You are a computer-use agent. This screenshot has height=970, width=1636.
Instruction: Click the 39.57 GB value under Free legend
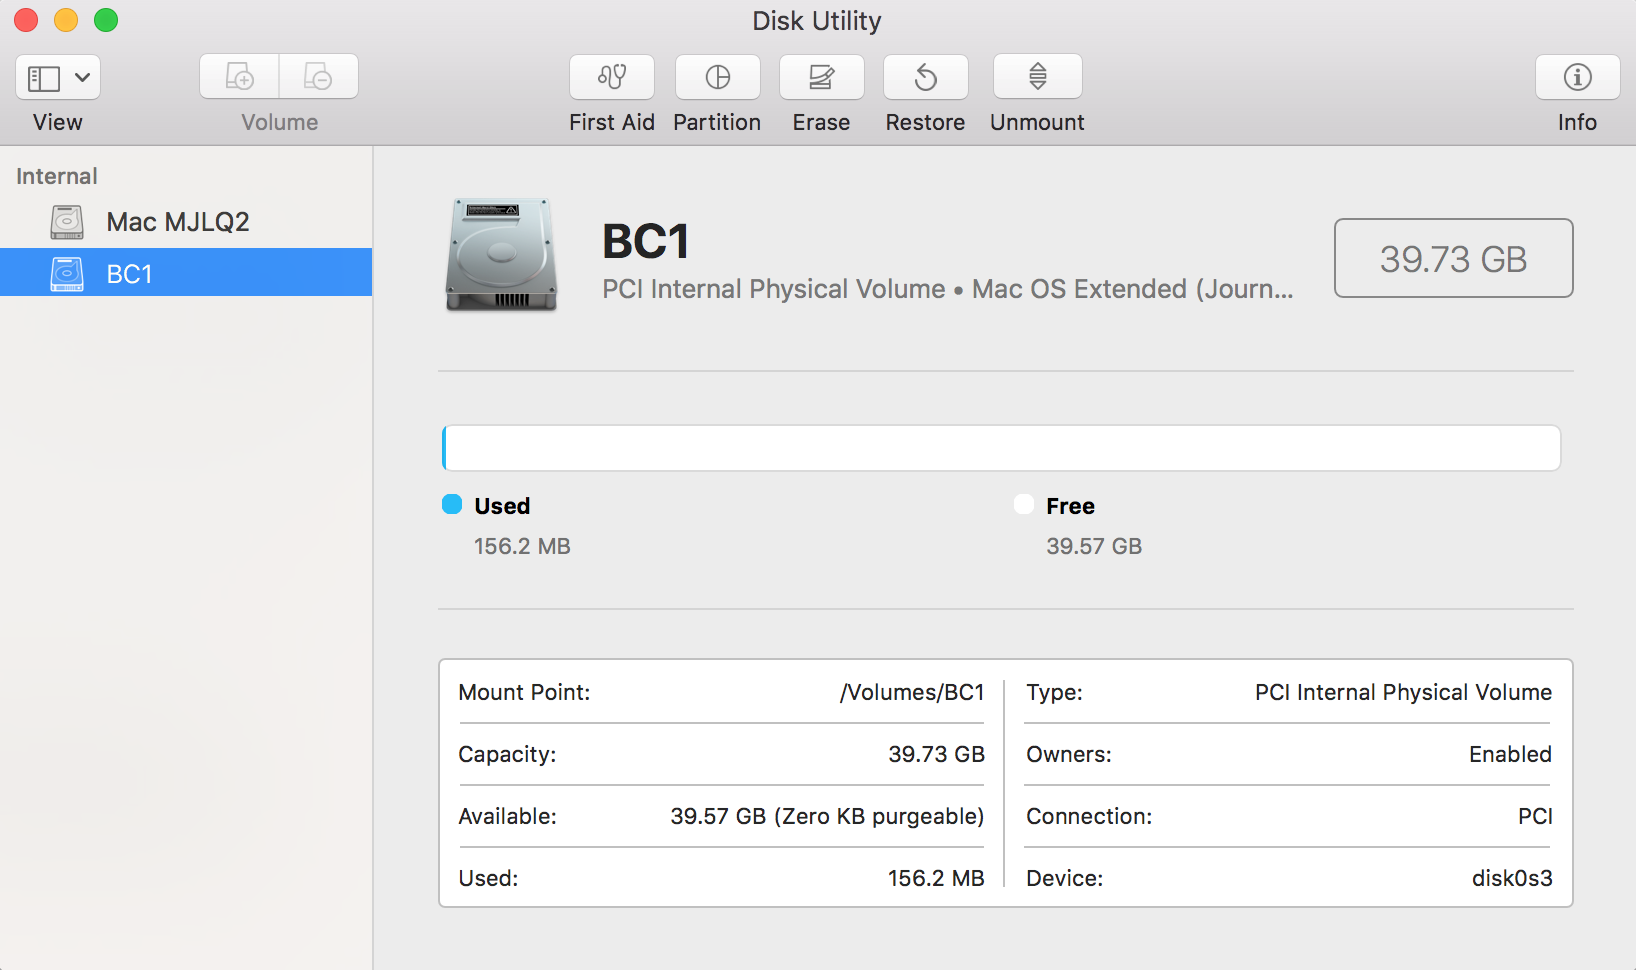1094,546
